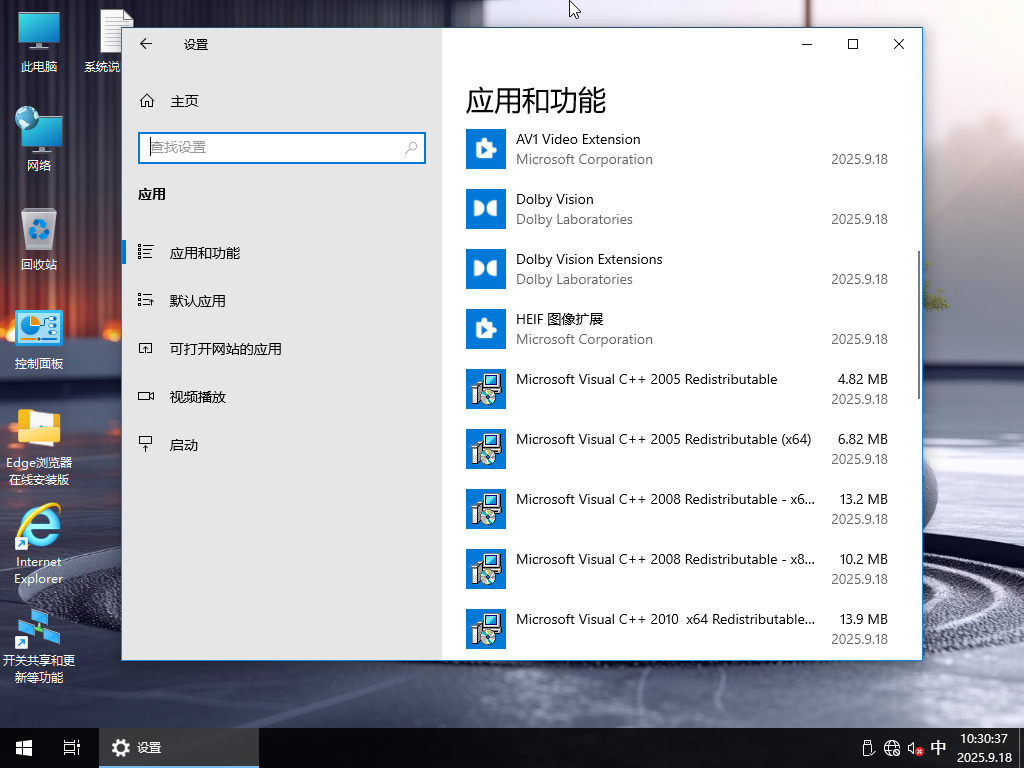Click the 视频播放 camera icon

pyautogui.click(x=146, y=396)
